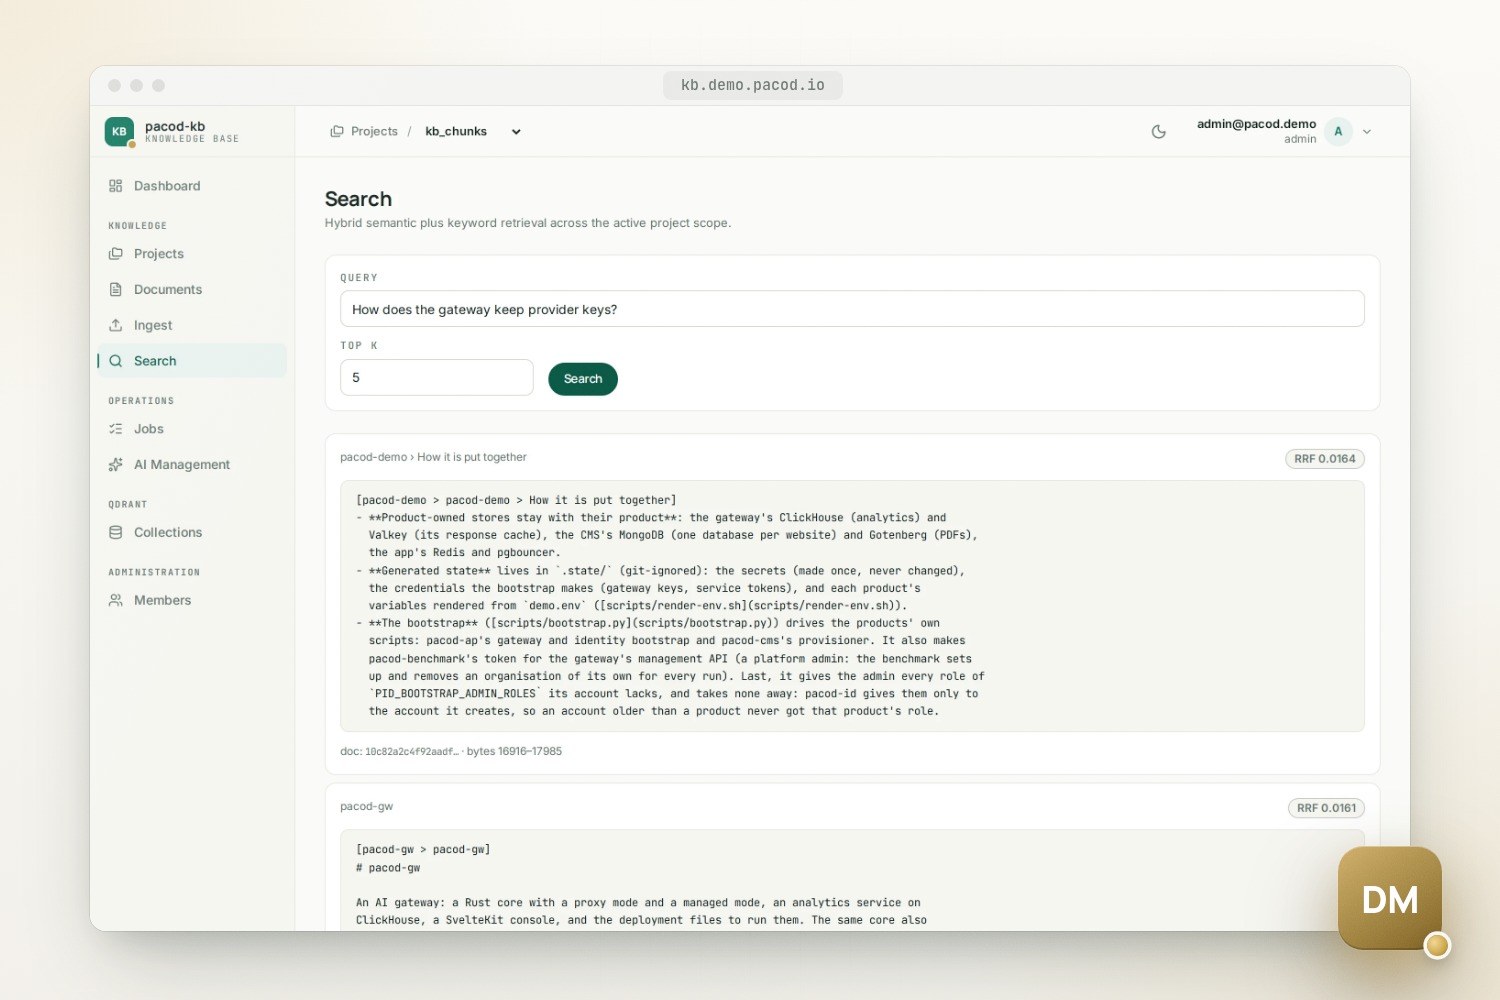
Task: Click the AI Management sparkle icon
Action: (116, 465)
